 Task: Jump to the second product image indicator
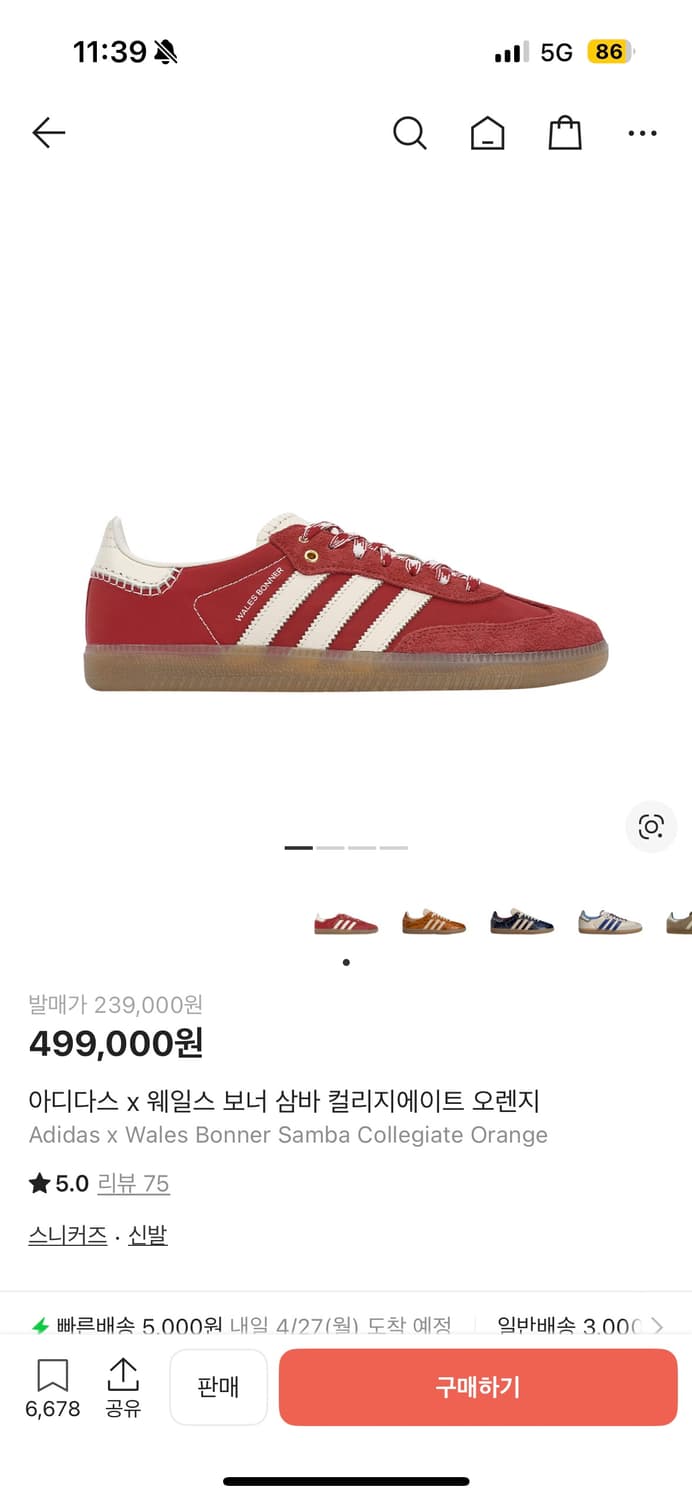point(330,848)
